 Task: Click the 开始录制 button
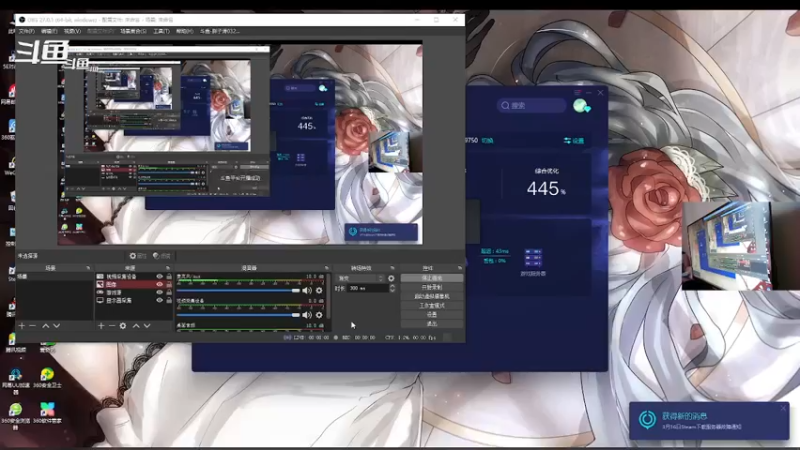click(432, 287)
